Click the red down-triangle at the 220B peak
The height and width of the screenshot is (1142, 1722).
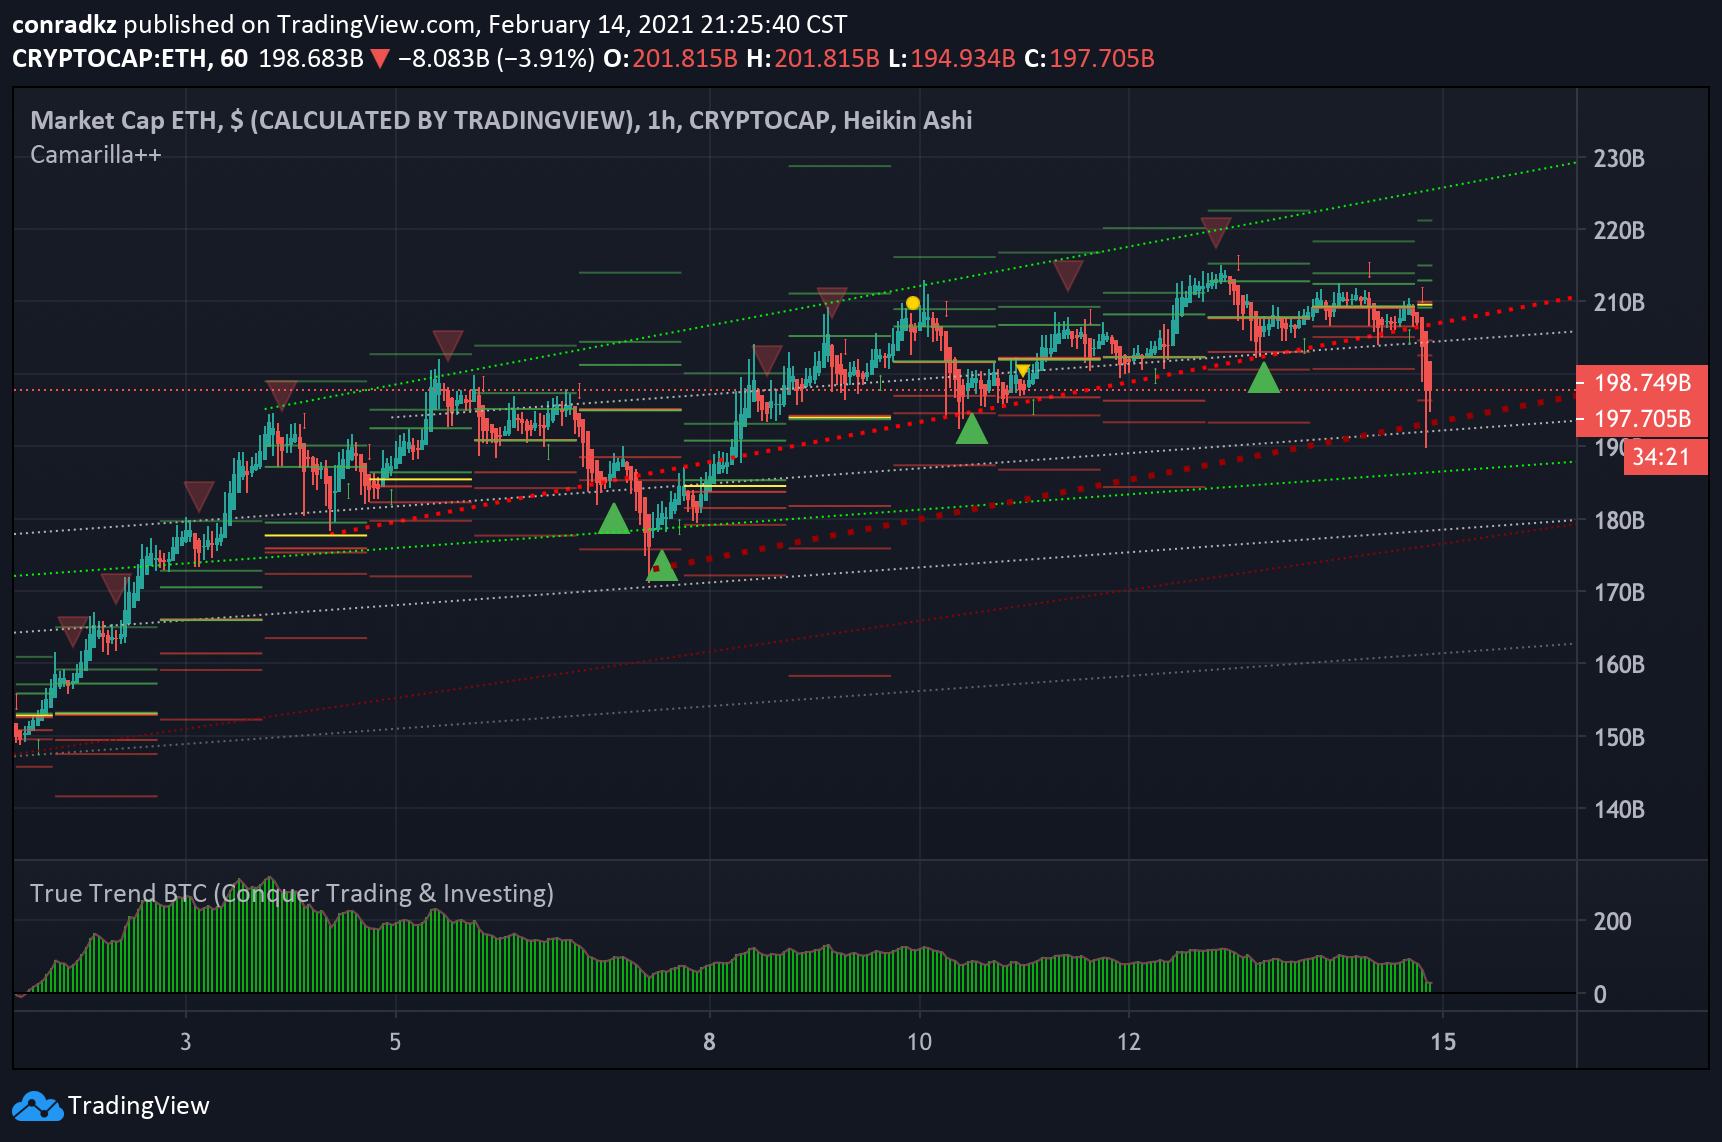1215,232
